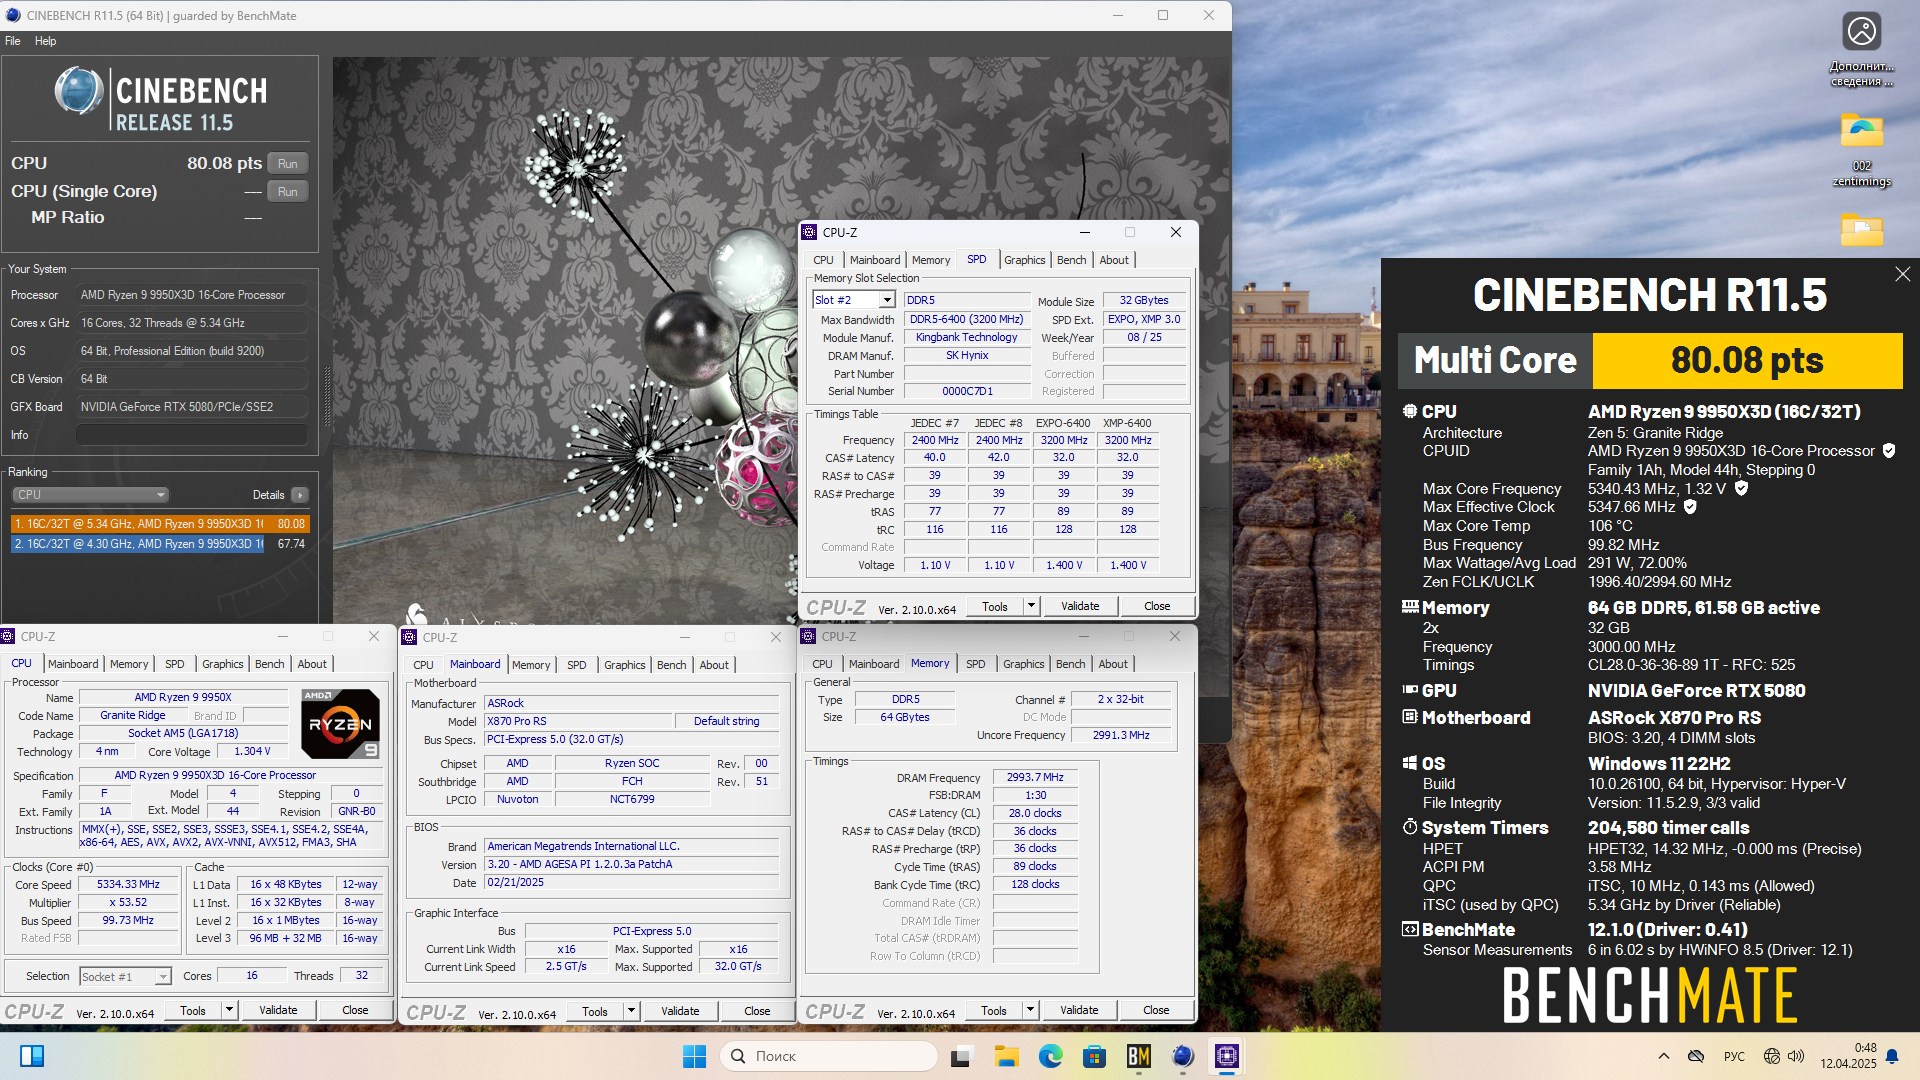Open Tools dropdown arrow in SPD window

pos(1031,606)
